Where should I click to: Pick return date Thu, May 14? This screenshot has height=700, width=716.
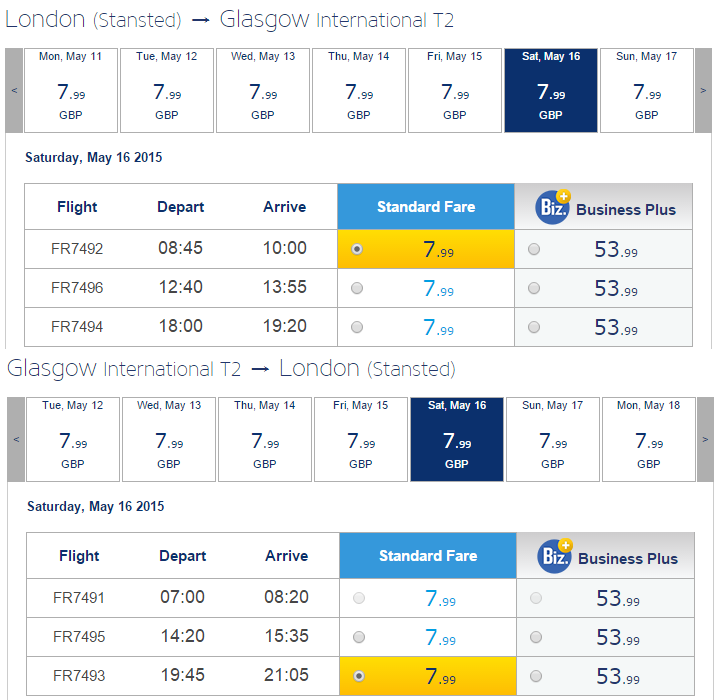tap(265, 439)
